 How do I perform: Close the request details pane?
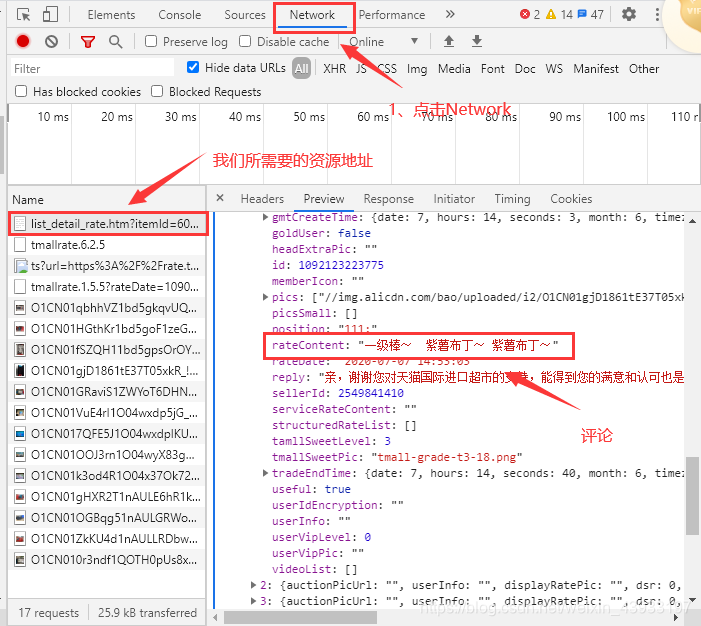pos(220,198)
